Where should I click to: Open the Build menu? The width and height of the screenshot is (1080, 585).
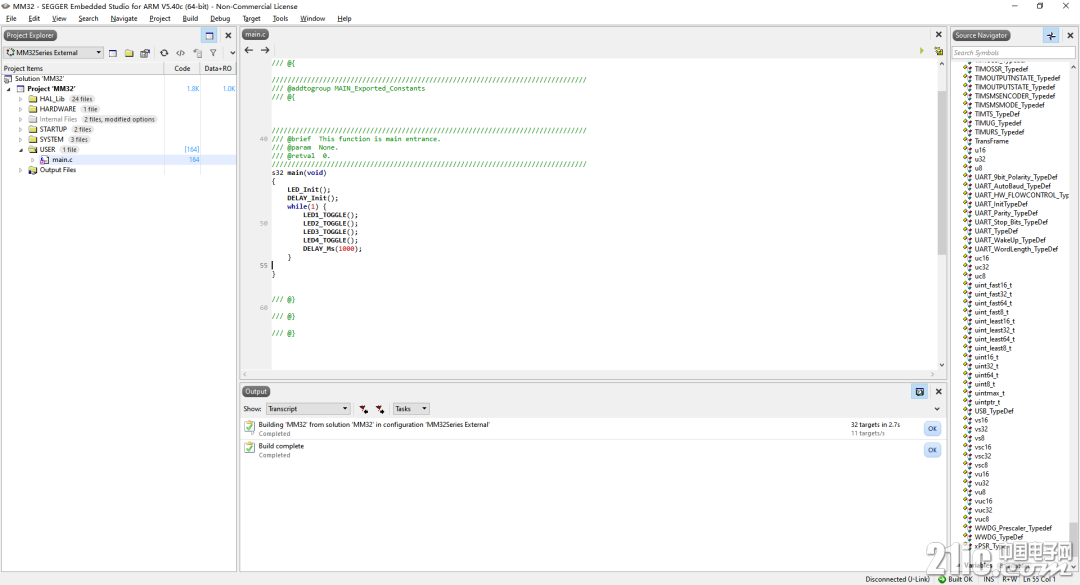[x=190, y=19]
